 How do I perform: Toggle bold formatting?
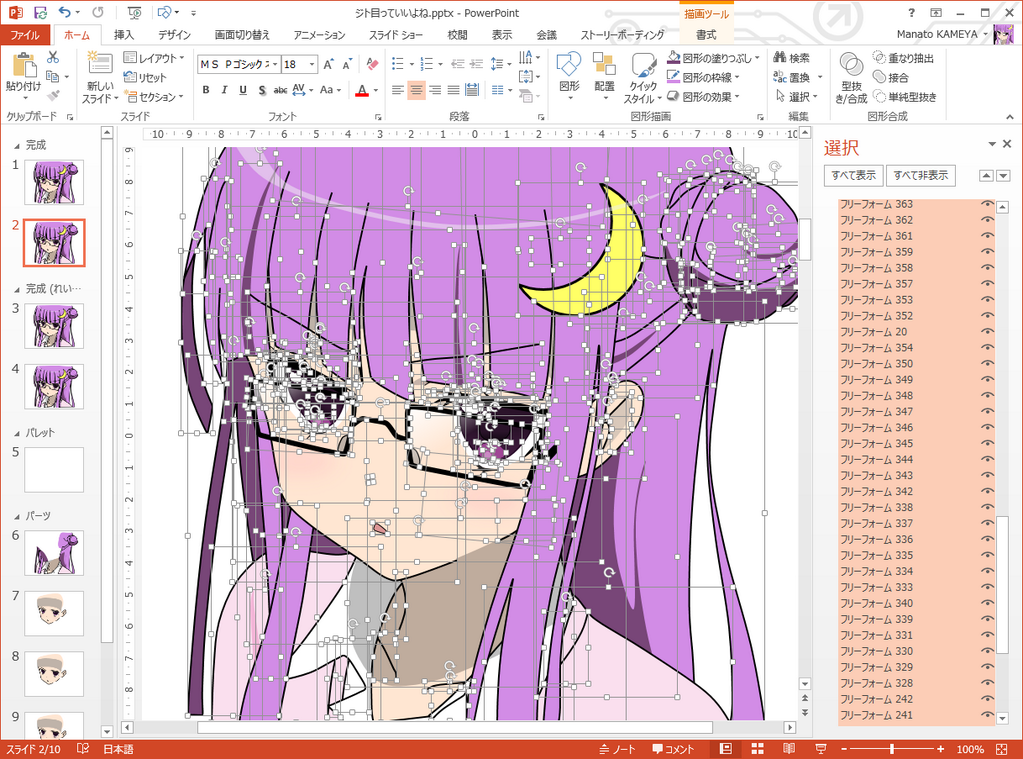click(206, 90)
